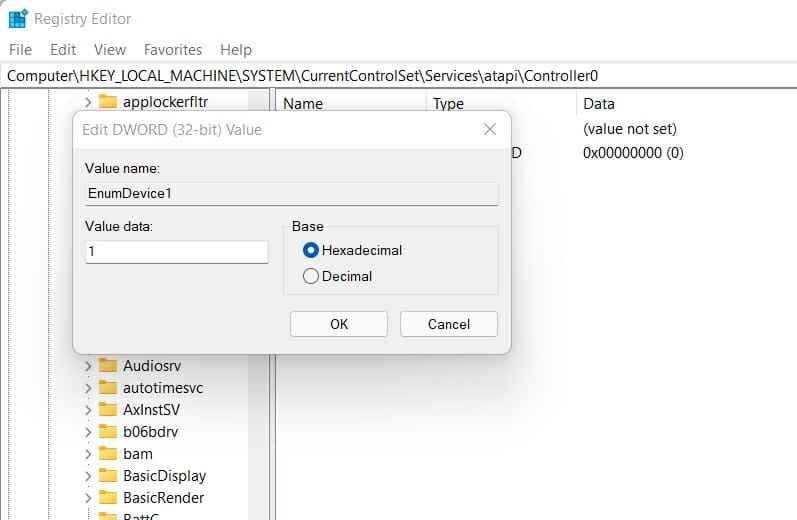Select the bam tree item
Screen dimensions: 797x520
(x=138, y=454)
